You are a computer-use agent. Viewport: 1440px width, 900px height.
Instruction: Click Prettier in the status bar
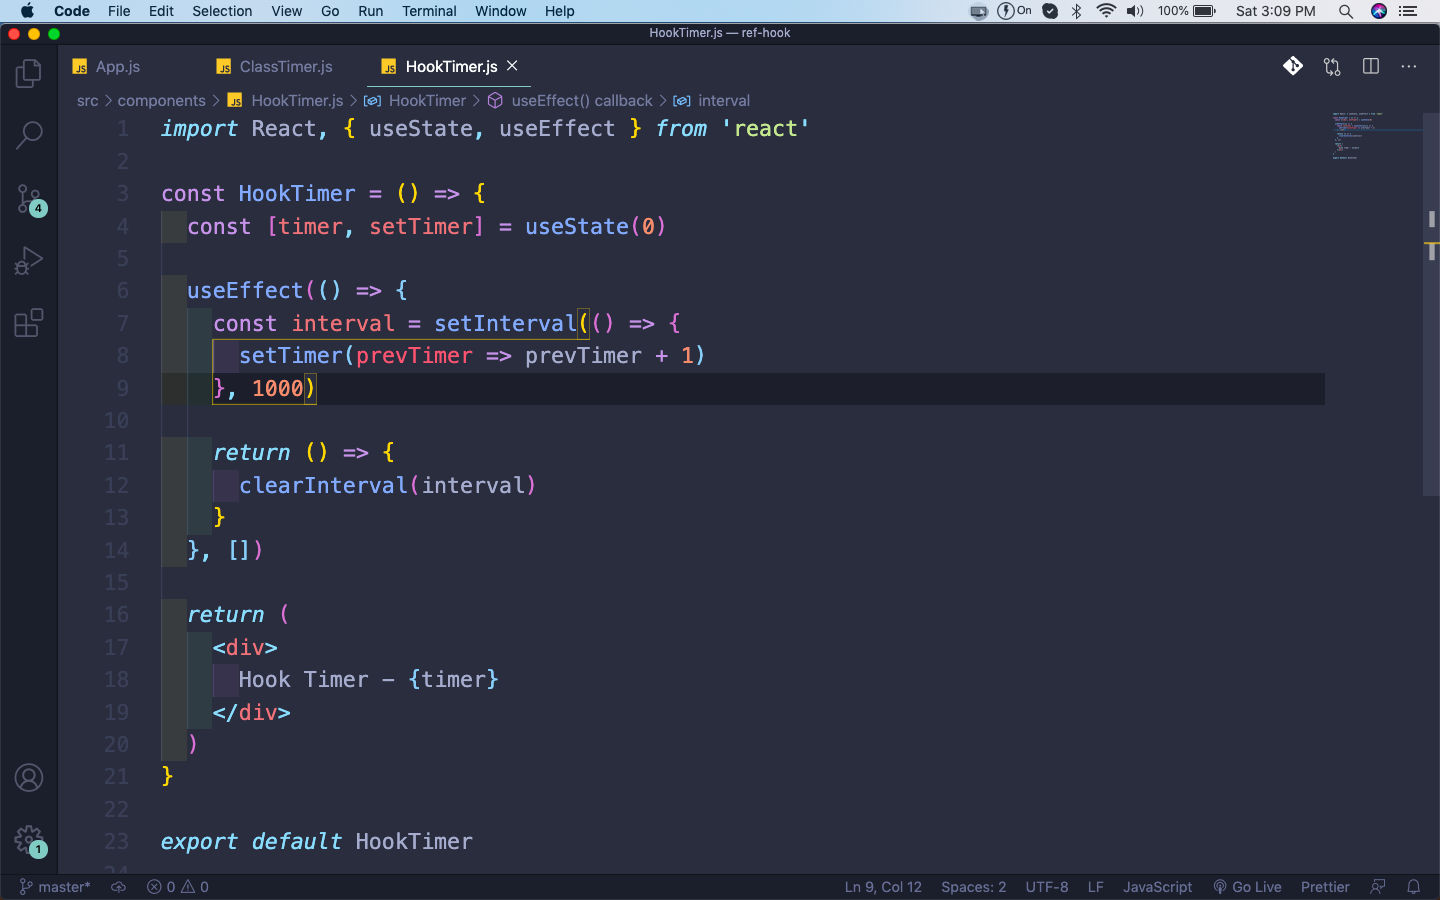click(1325, 887)
